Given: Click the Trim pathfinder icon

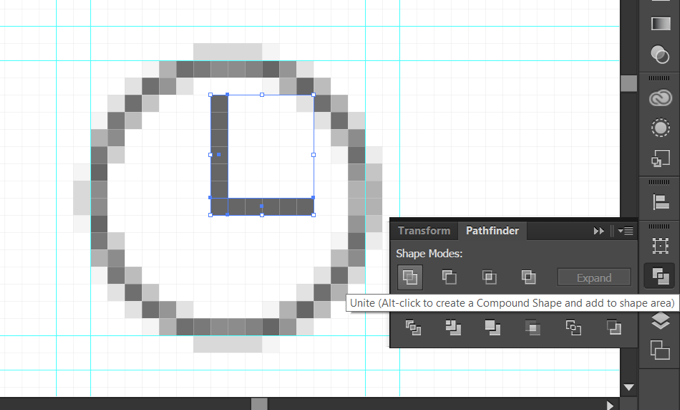Looking at the screenshot, I should 453,328.
